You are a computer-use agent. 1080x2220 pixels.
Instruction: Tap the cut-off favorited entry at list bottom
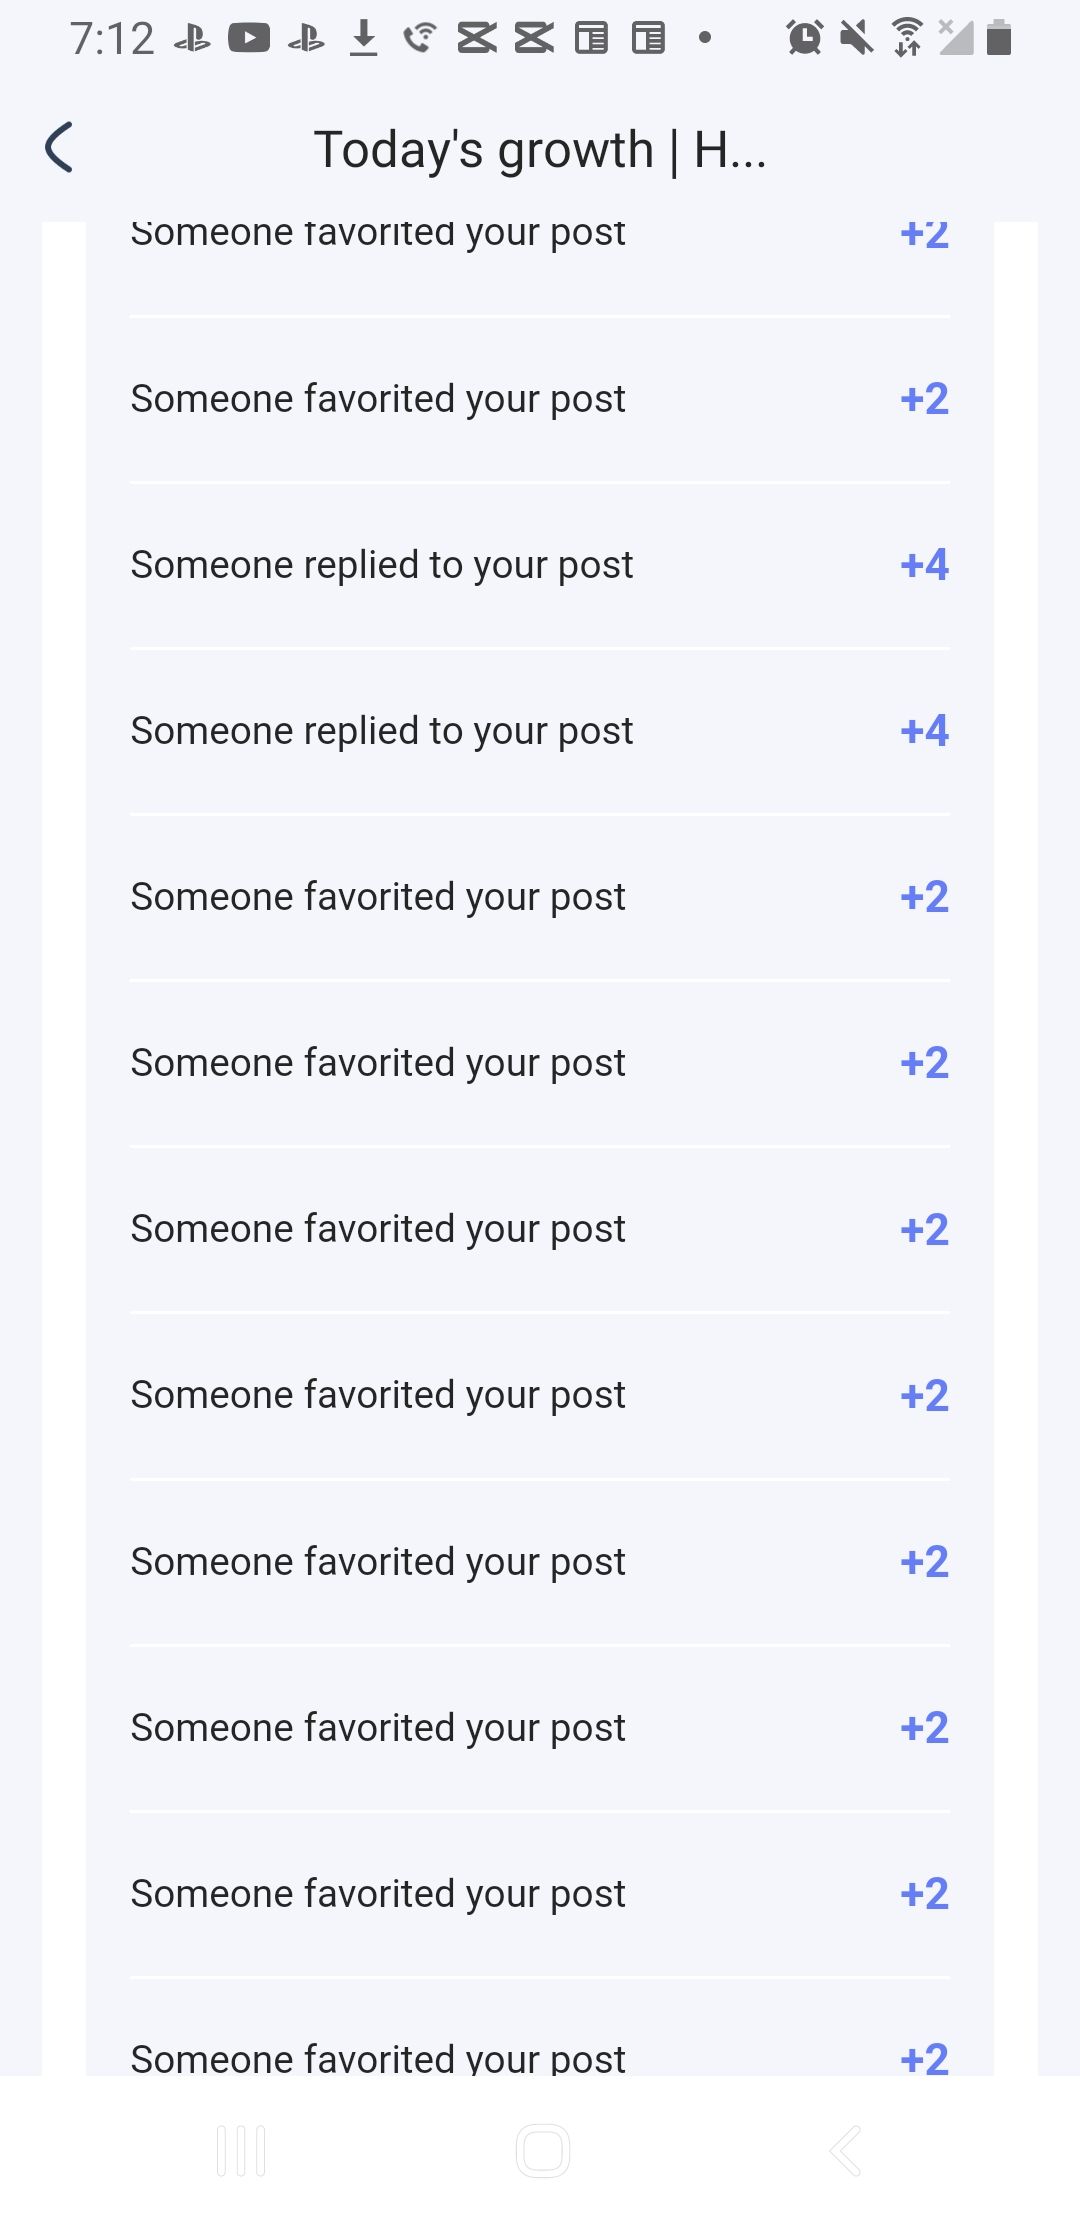click(x=378, y=2056)
